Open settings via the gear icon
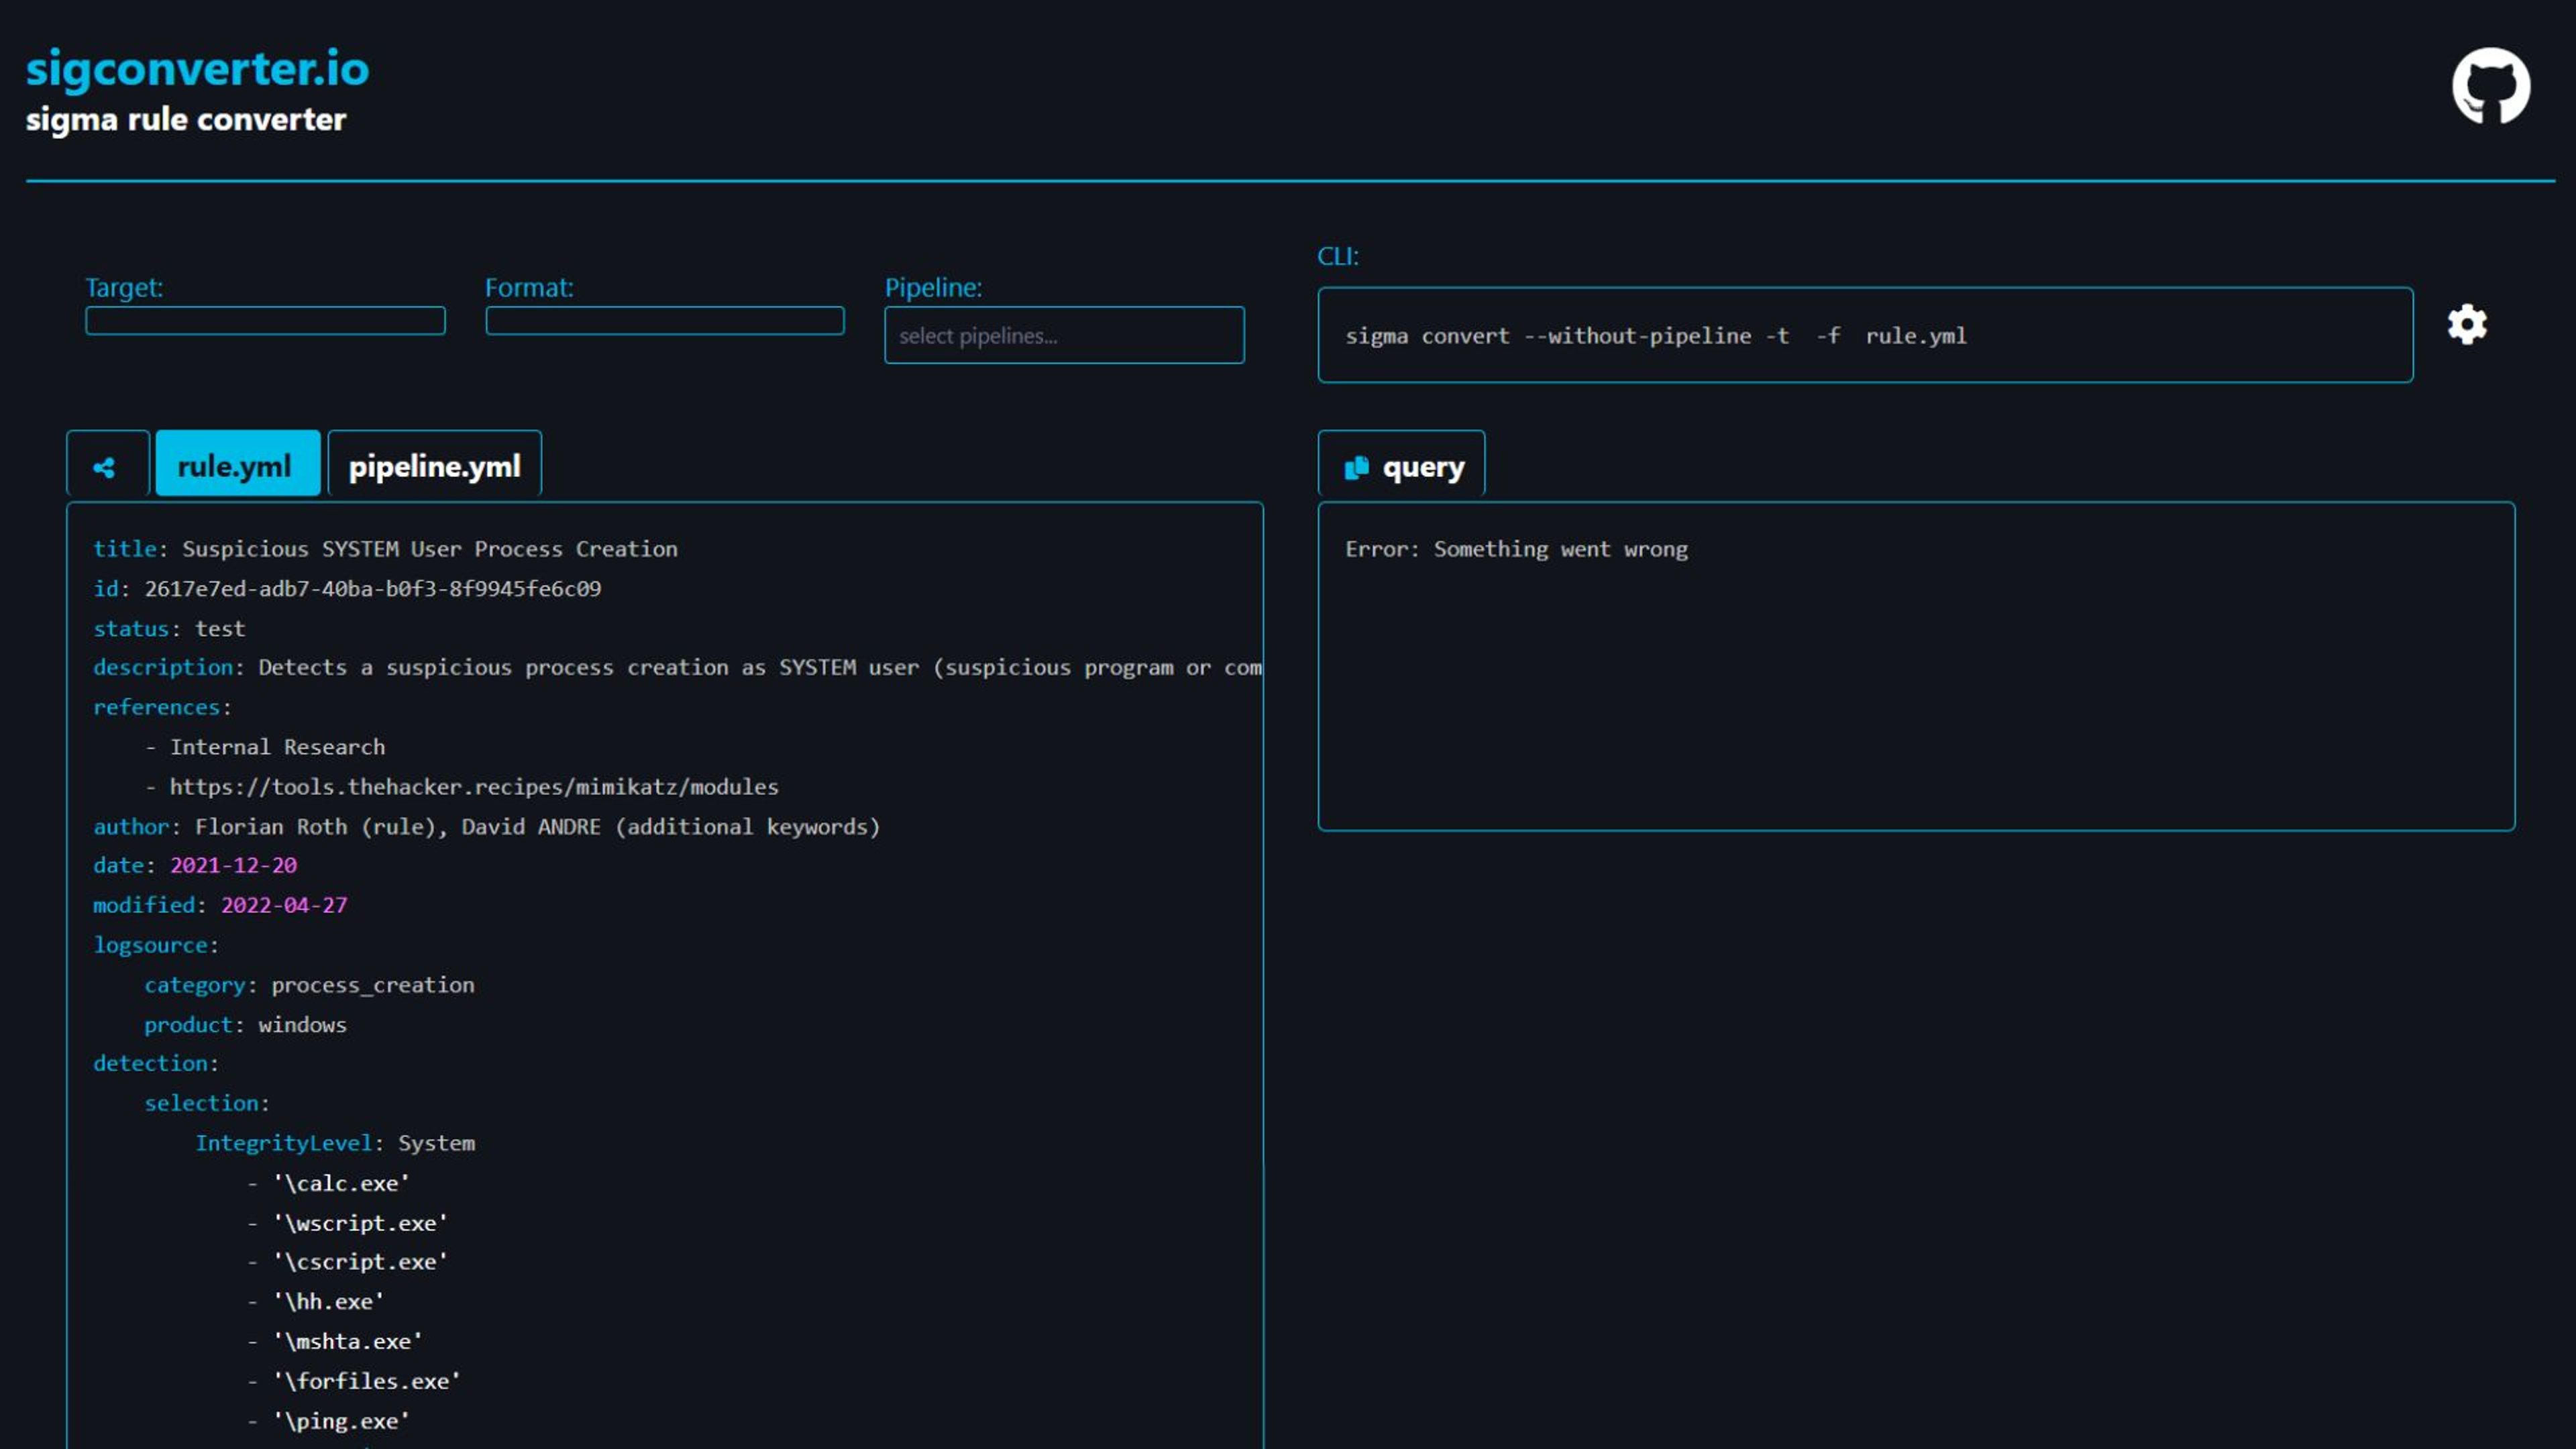2576x1449 pixels. (x=2467, y=324)
